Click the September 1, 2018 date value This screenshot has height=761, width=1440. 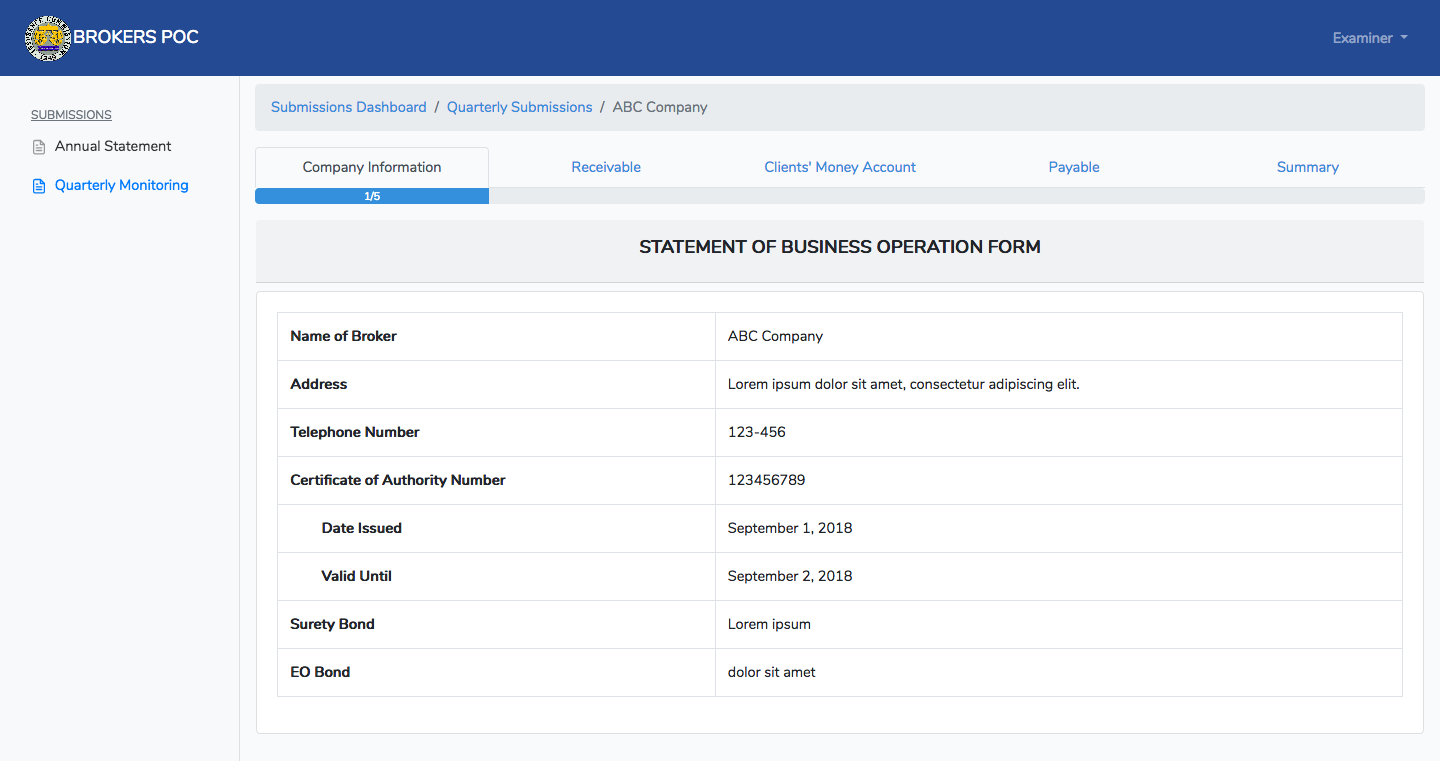click(x=790, y=528)
